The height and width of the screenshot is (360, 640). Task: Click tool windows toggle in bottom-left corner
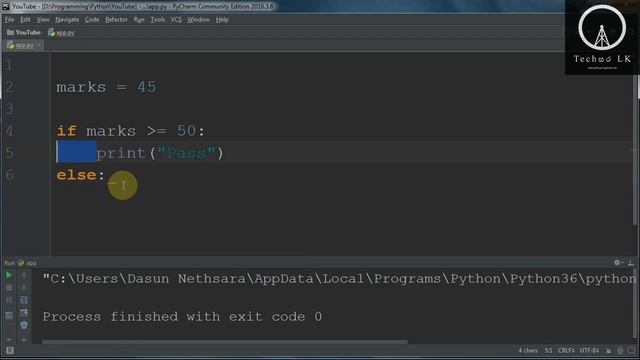(10, 350)
